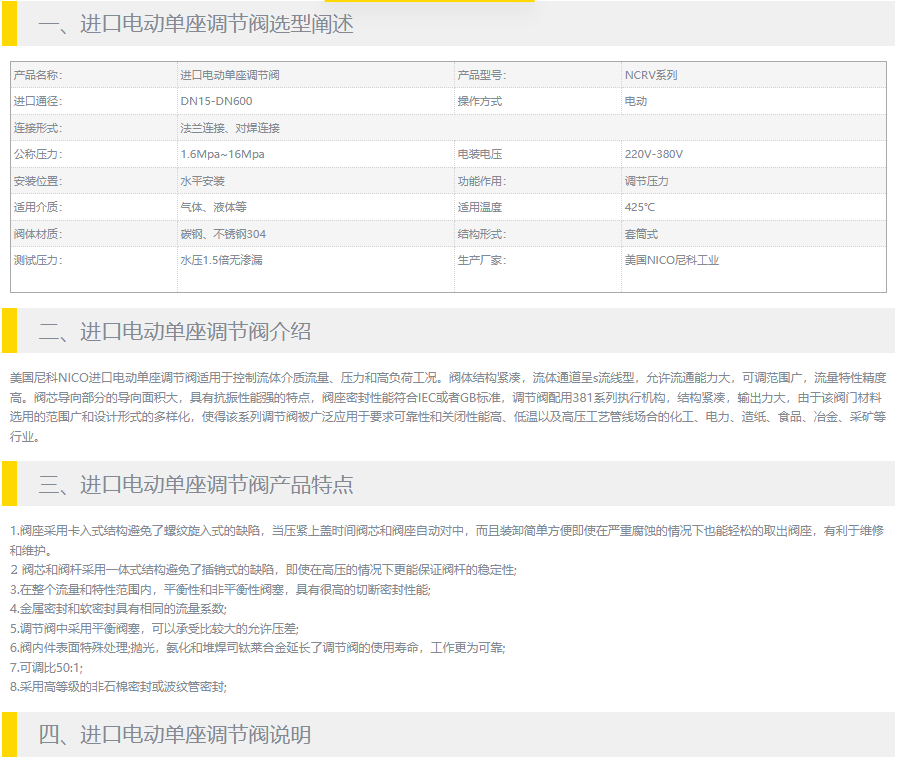The width and height of the screenshot is (907, 760).
Task: Click the 水平安装 installation position value
Action: 202,181
